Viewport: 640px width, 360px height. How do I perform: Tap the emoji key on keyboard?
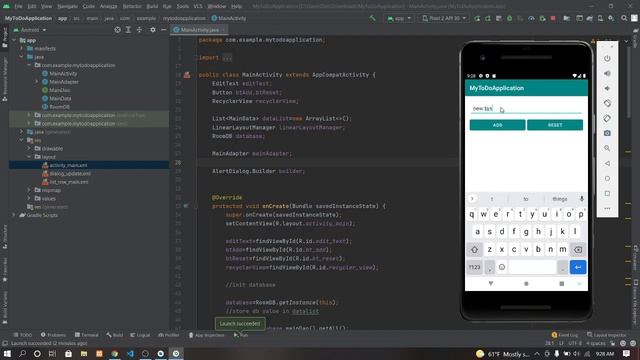502,267
